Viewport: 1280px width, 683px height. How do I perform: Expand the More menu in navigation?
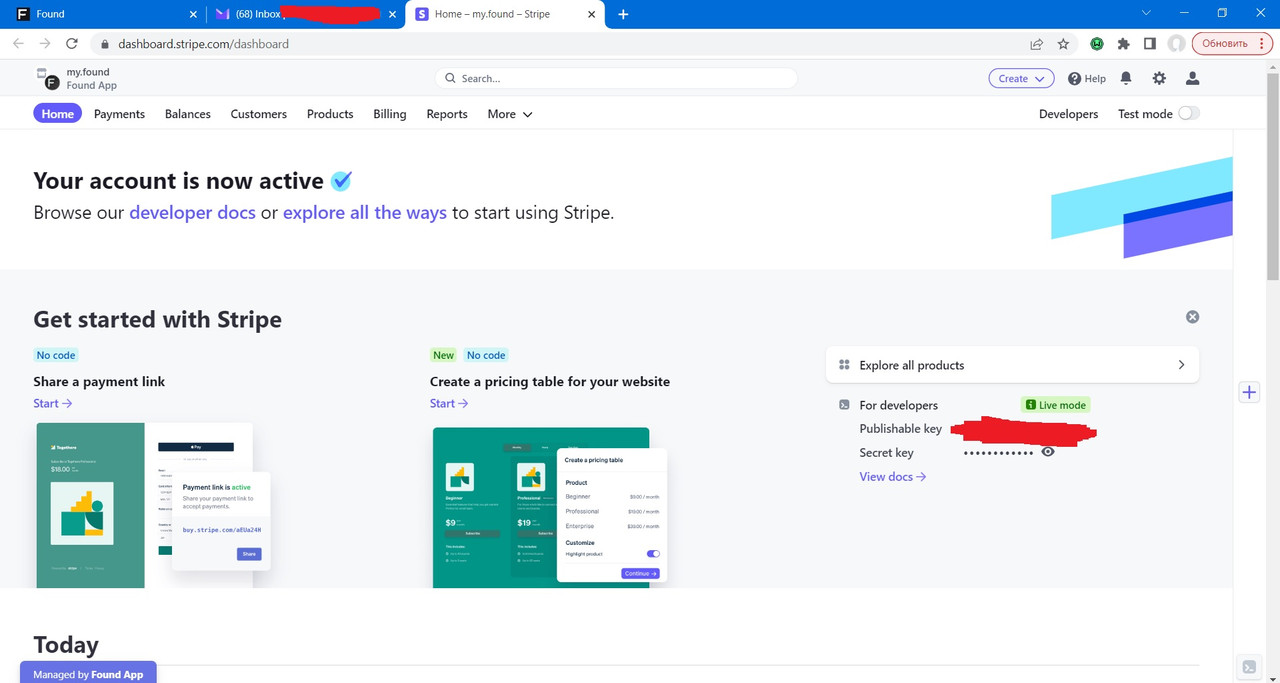(510, 114)
